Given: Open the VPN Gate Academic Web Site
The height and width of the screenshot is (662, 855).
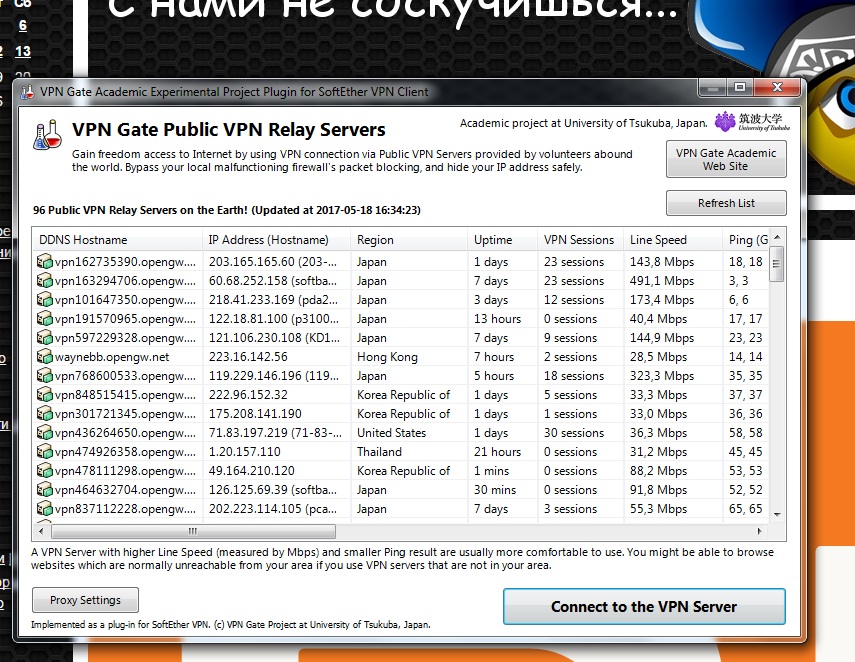Looking at the screenshot, I should point(726,159).
